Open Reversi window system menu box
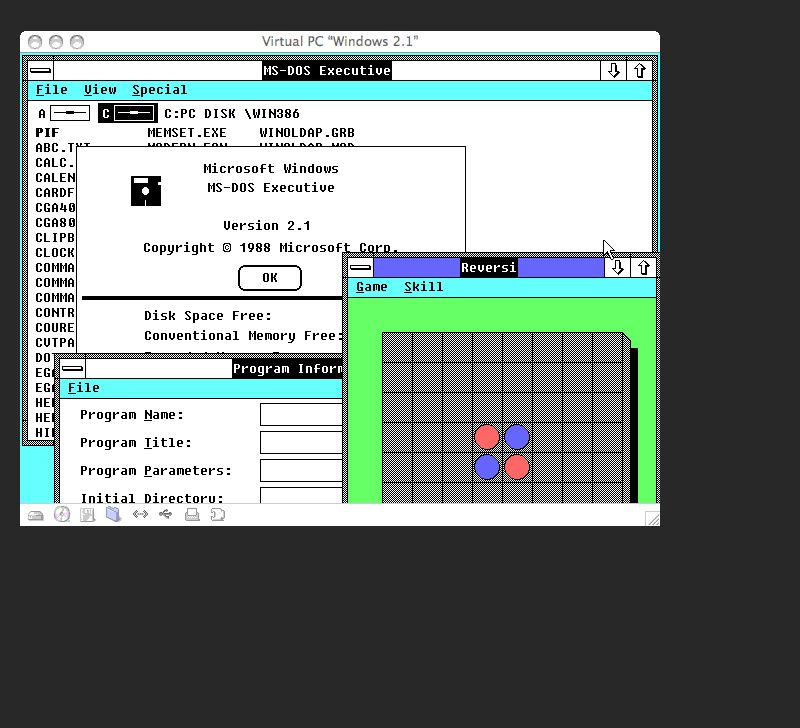 [x=361, y=267]
